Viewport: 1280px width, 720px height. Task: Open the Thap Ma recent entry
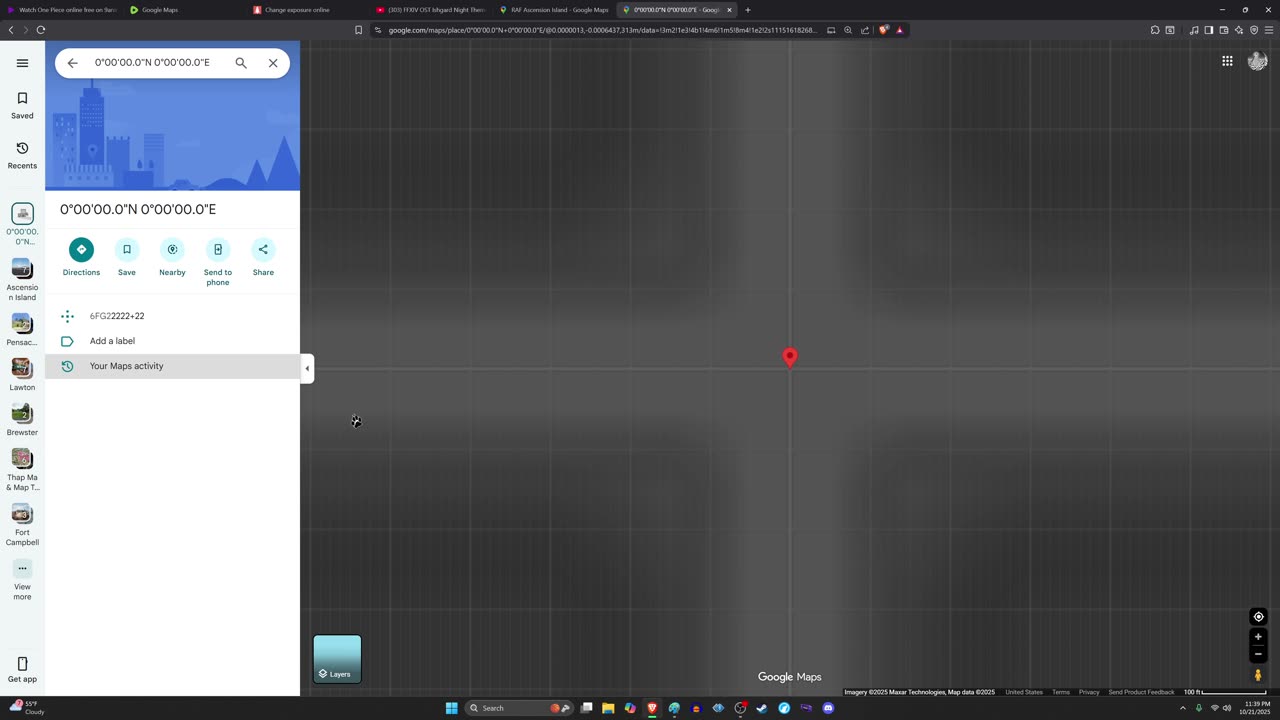(x=22, y=470)
